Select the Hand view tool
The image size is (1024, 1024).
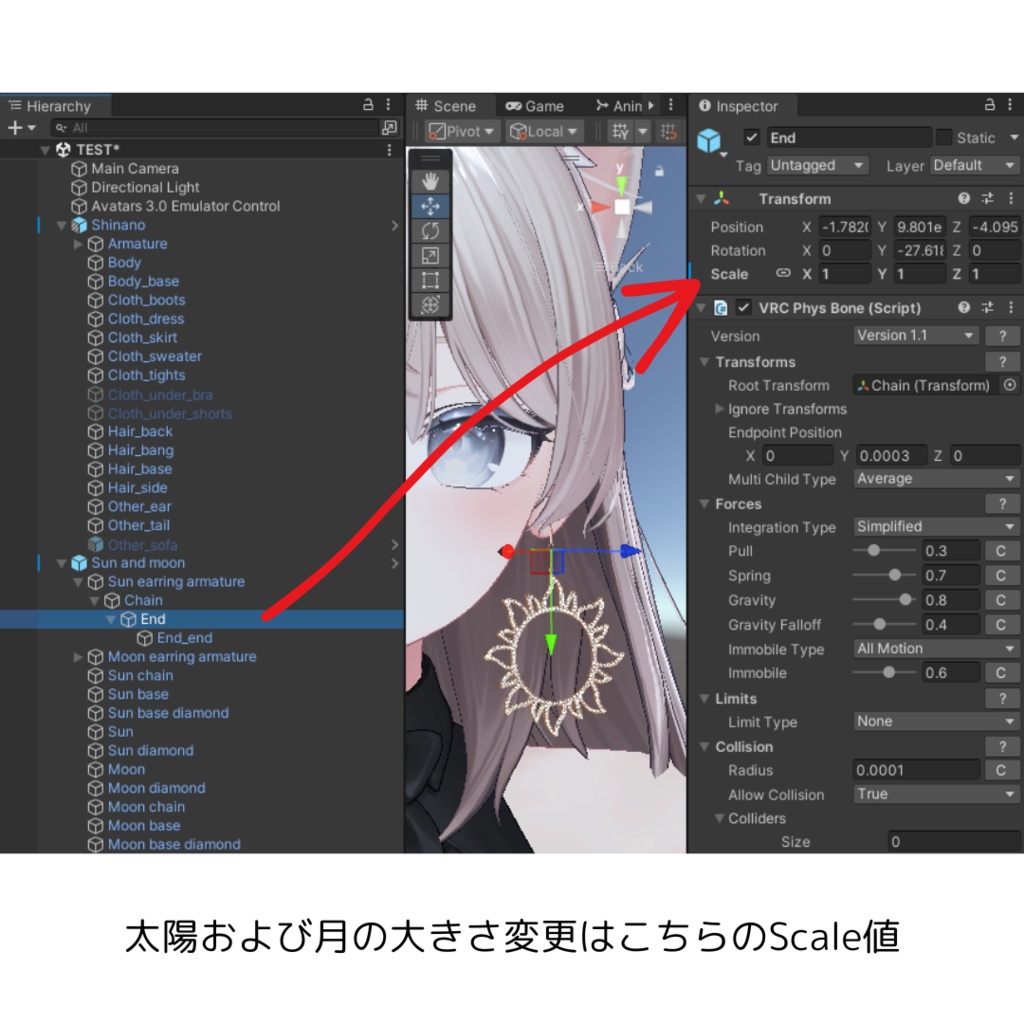point(430,182)
